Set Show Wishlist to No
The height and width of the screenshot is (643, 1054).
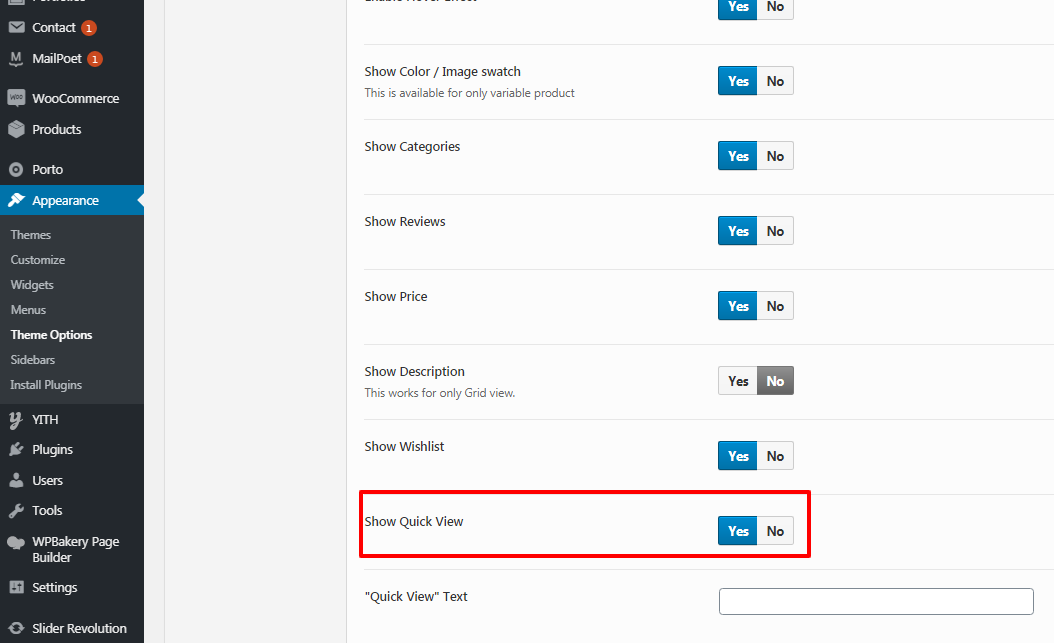(775, 456)
